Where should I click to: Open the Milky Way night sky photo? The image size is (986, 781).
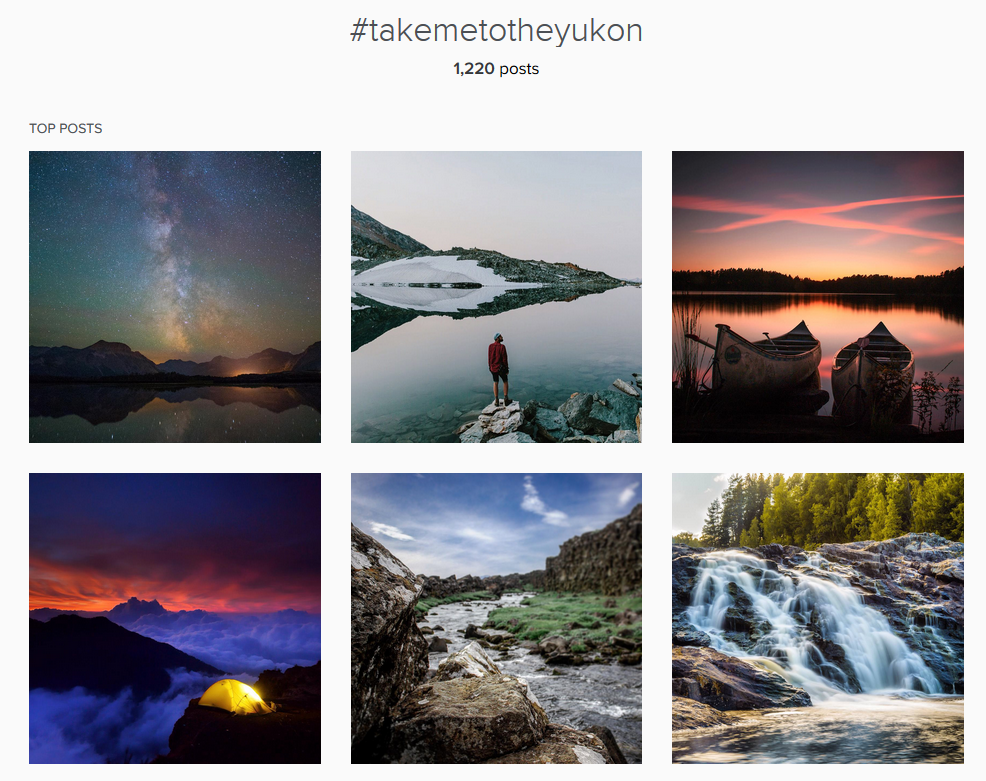175,297
